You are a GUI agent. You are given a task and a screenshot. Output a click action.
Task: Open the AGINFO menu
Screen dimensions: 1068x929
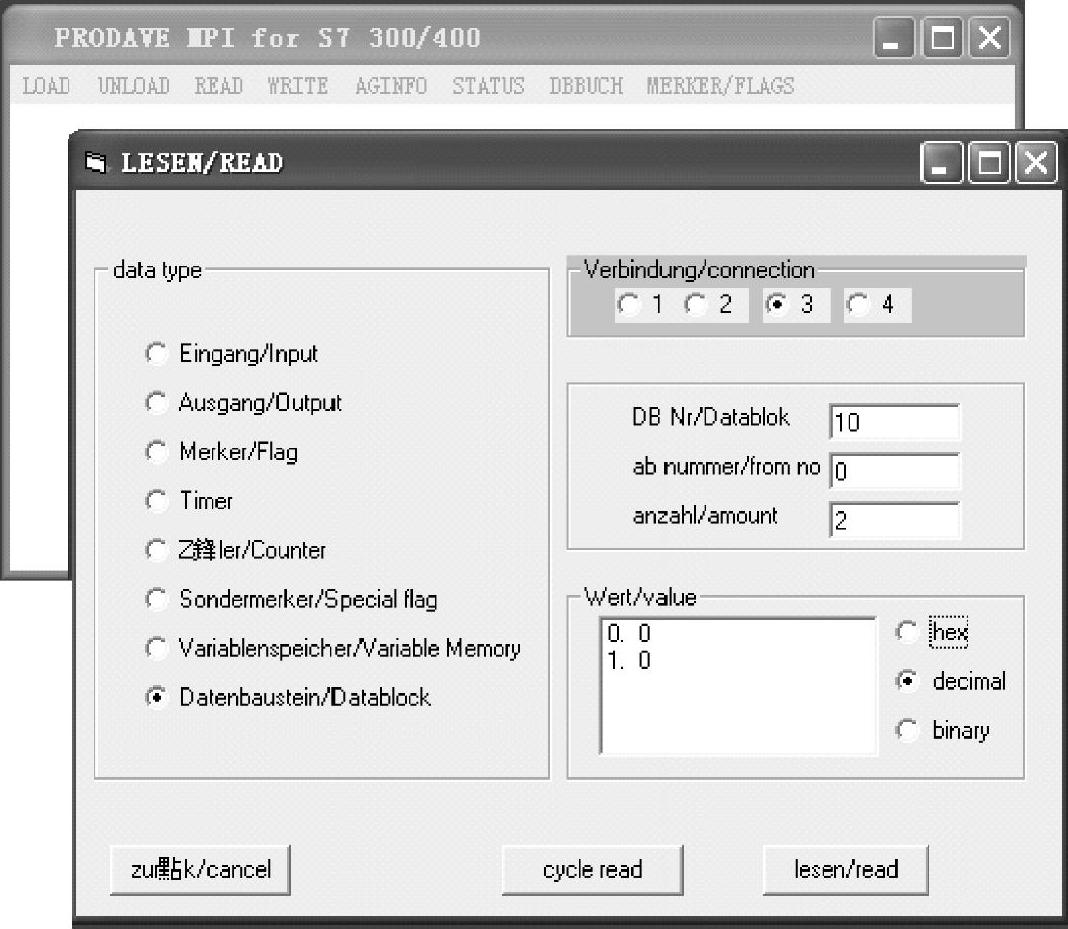click(391, 86)
